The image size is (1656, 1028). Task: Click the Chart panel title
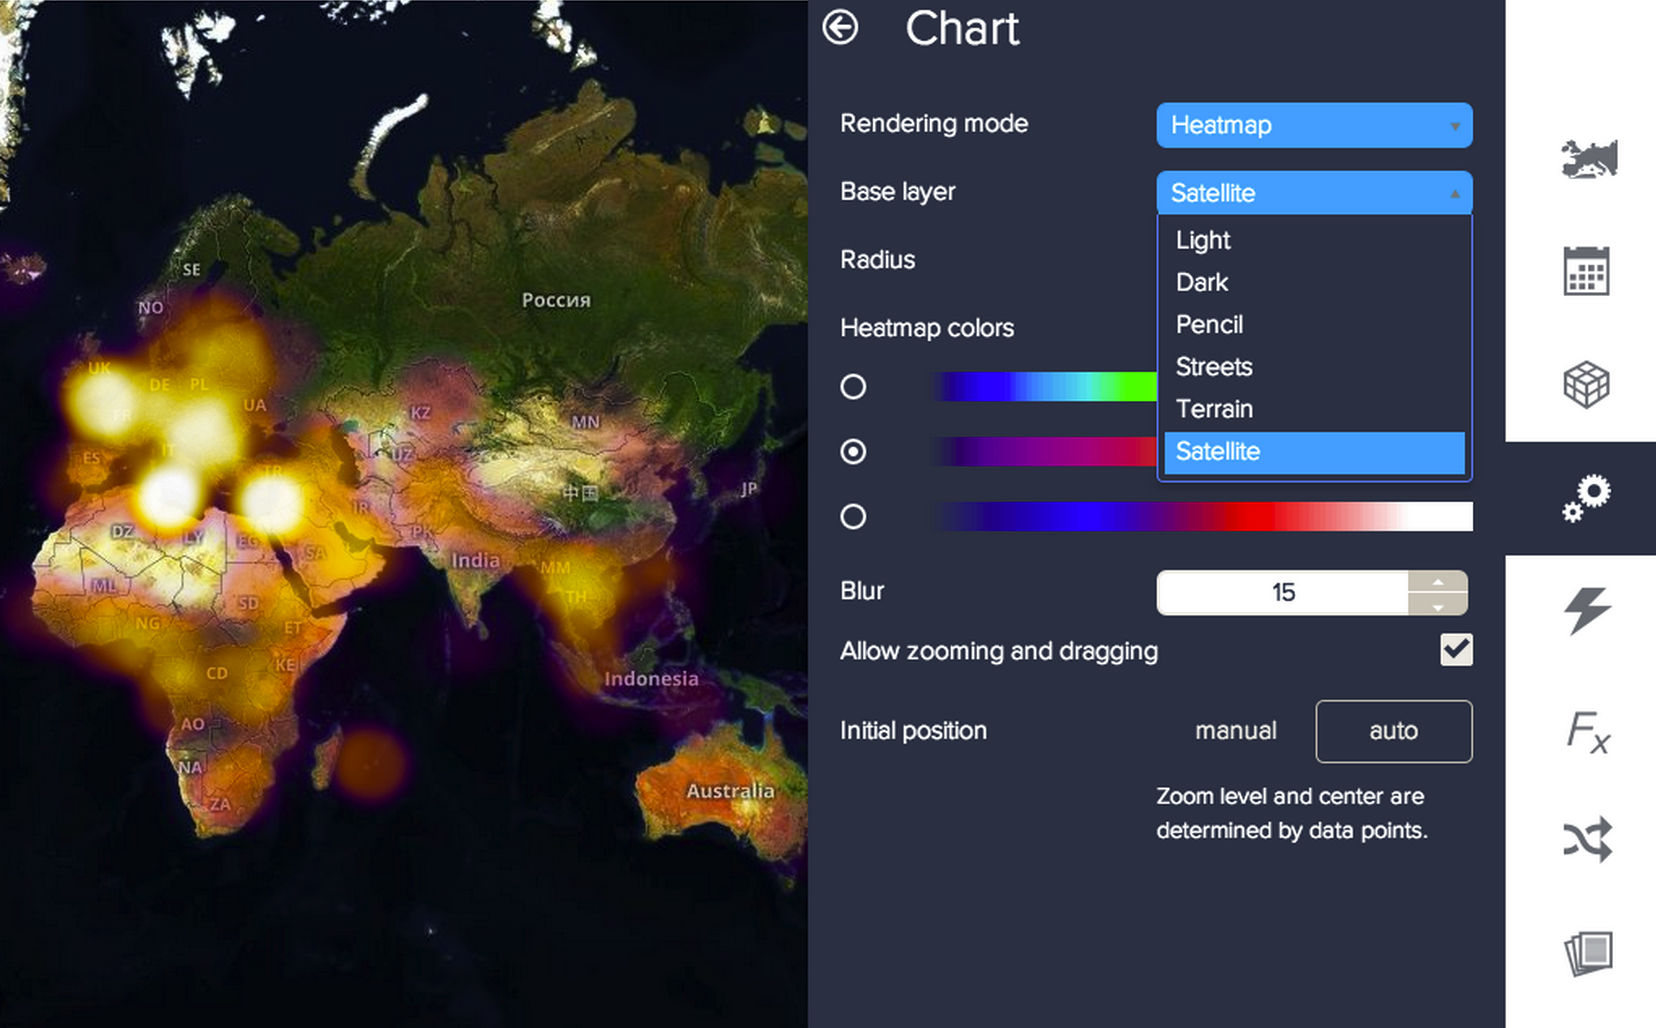[x=962, y=28]
